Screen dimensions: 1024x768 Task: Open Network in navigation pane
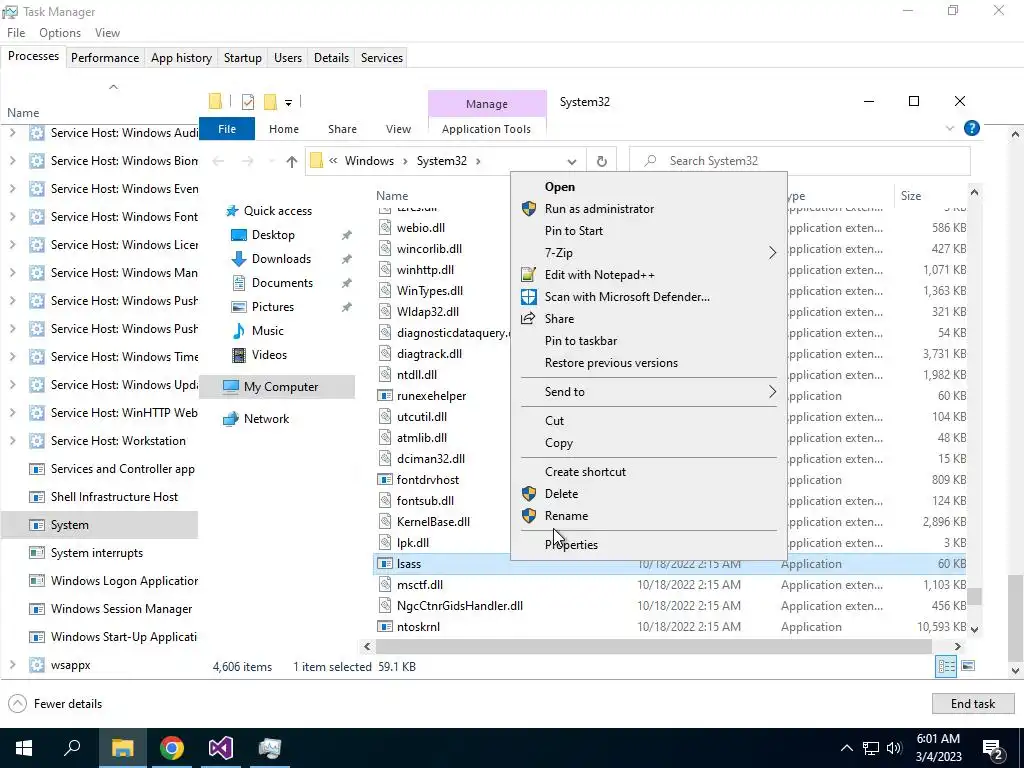(x=266, y=419)
